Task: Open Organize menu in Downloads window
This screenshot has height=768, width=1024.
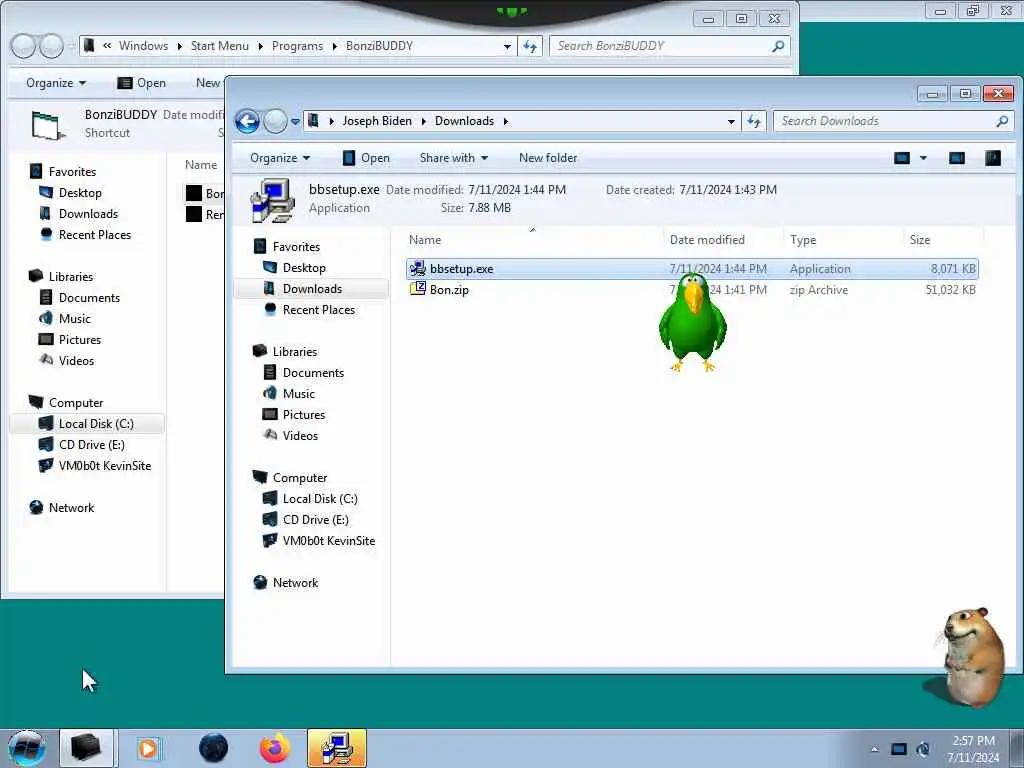Action: click(x=280, y=158)
